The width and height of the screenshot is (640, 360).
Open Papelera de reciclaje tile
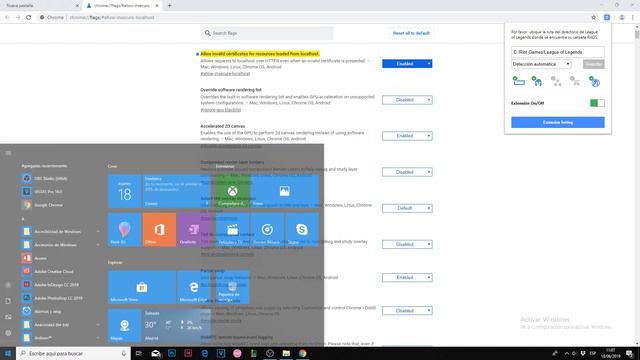[233, 287]
